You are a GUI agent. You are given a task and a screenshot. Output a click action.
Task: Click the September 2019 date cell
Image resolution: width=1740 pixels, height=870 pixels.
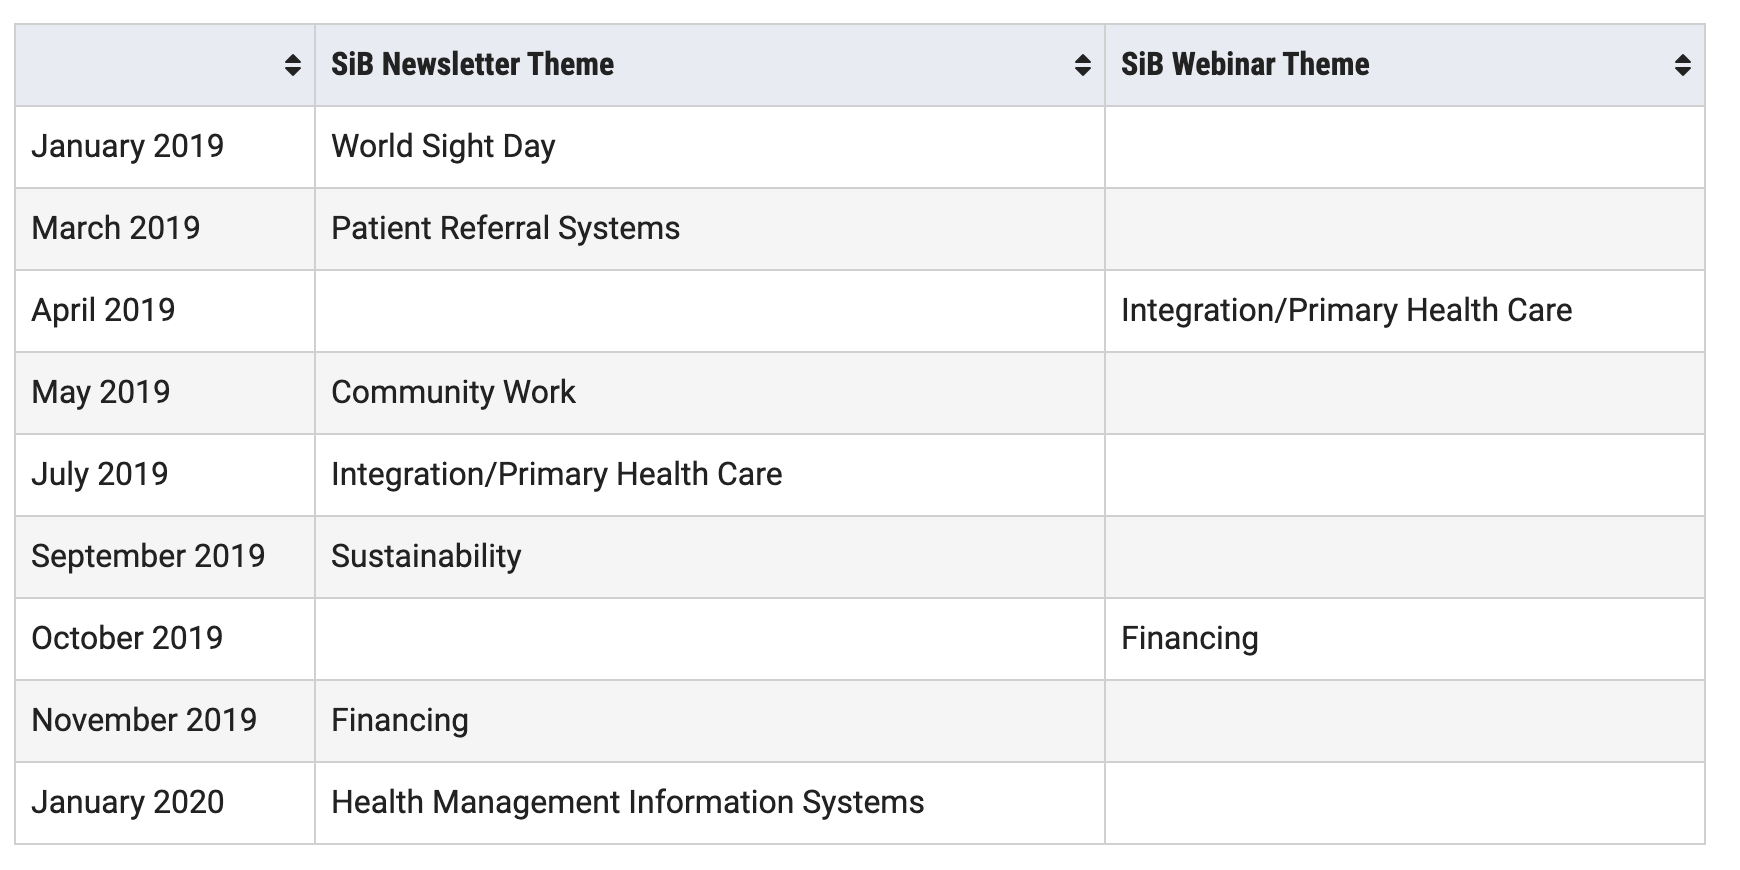point(165,557)
